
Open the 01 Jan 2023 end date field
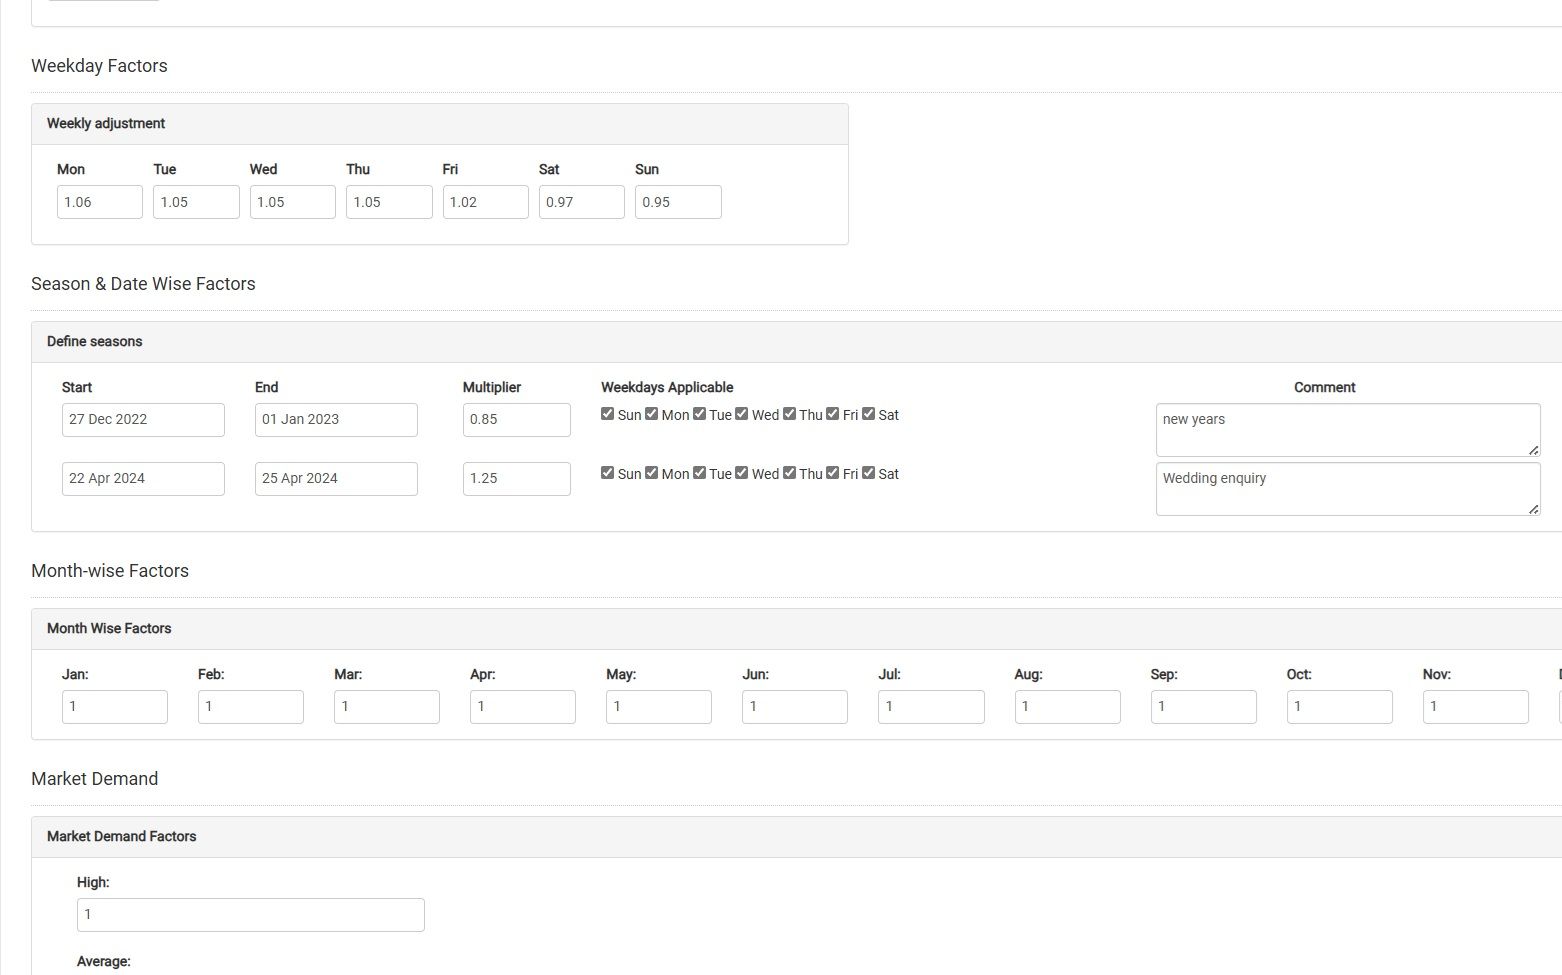pos(336,420)
